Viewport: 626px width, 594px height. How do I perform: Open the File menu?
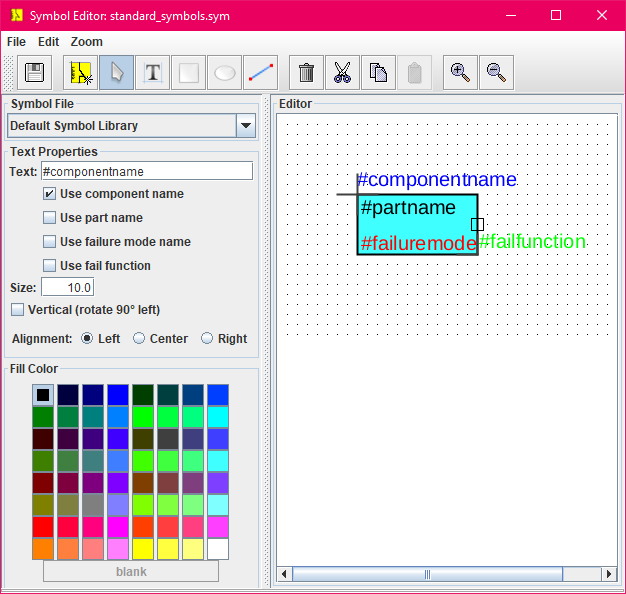pos(16,42)
